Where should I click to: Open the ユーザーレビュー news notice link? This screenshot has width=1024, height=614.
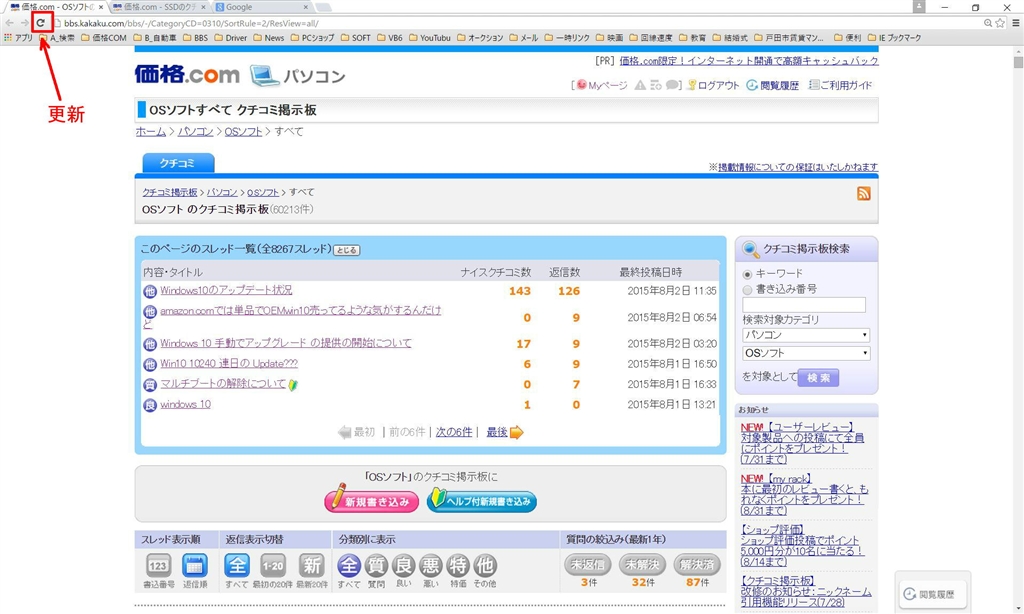pyautogui.click(x=802, y=443)
